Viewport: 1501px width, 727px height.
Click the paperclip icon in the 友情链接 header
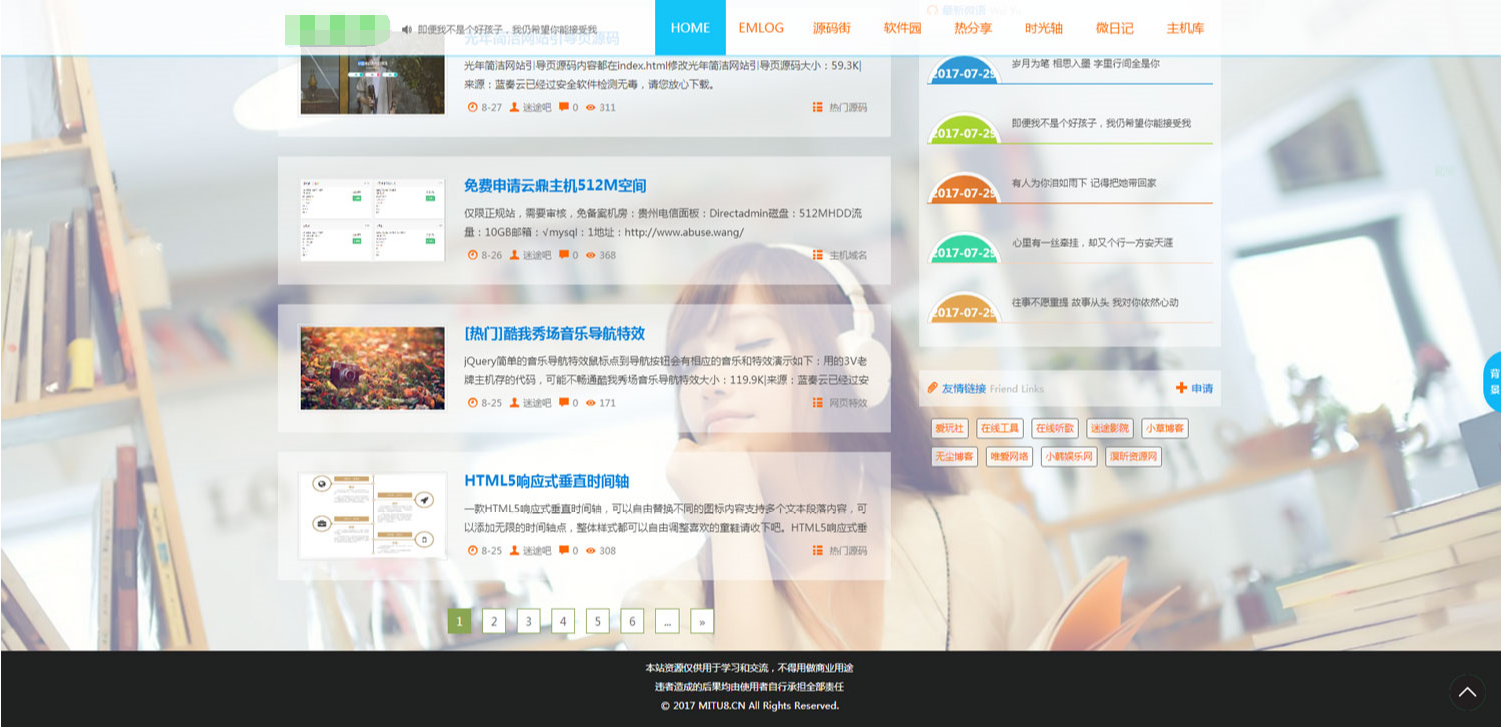(x=933, y=388)
